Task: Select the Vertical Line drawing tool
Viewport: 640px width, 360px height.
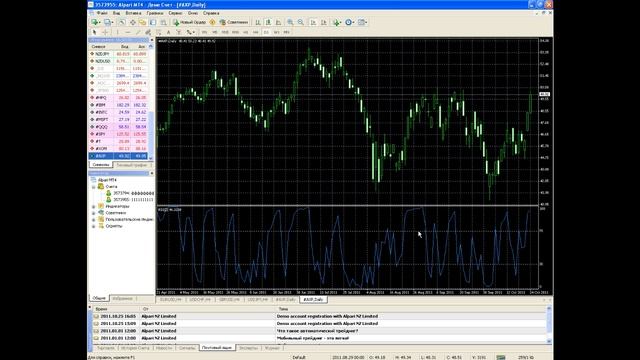Action: 118,32
